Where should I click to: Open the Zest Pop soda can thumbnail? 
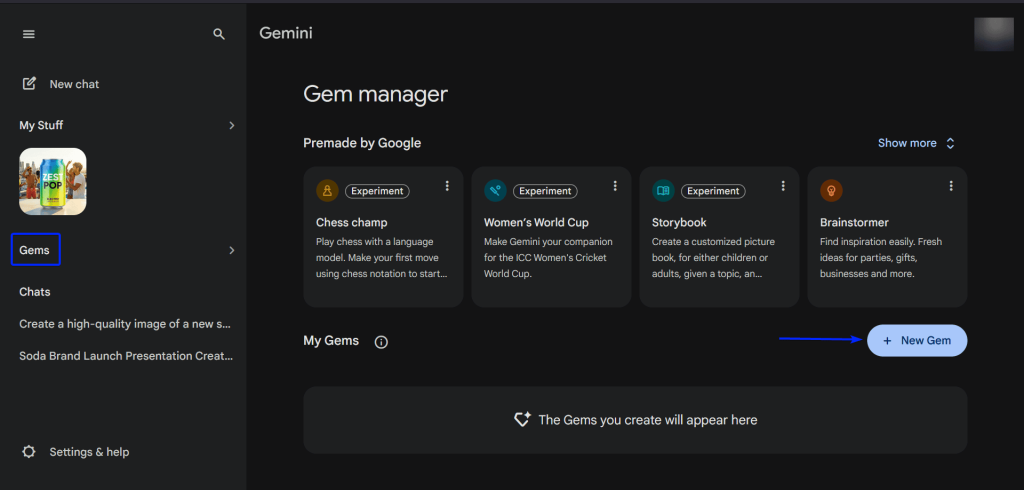53,181
